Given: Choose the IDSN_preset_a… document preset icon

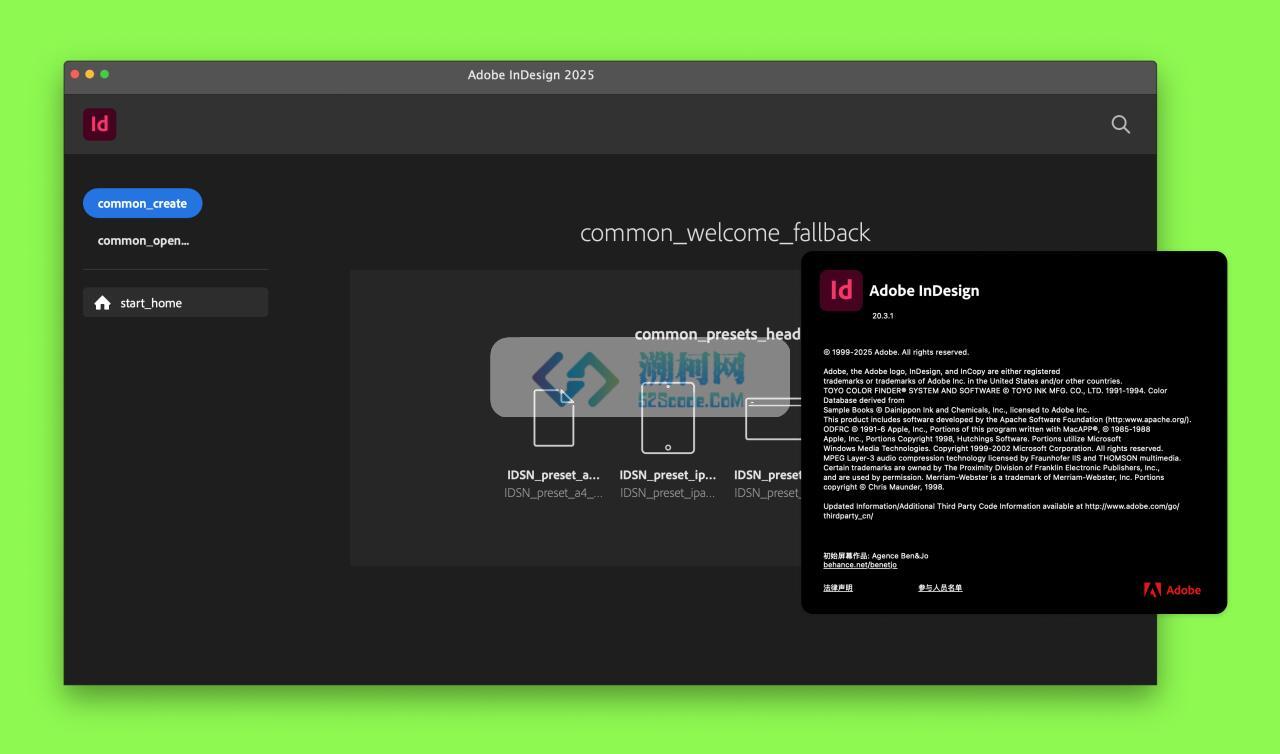Looking at the screenshot, I should [x=554, y=417].
